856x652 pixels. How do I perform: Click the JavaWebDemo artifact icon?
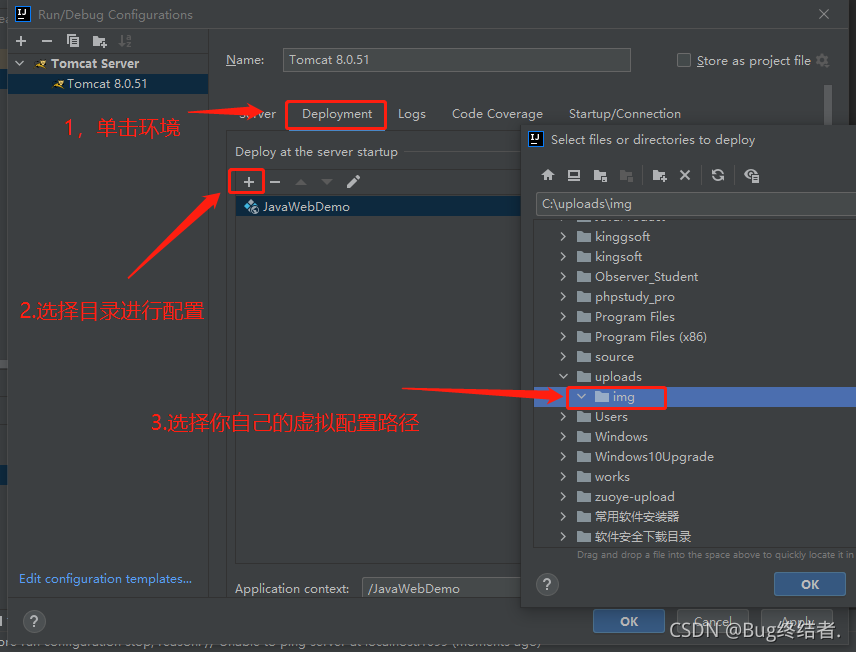tap(251, 206)
